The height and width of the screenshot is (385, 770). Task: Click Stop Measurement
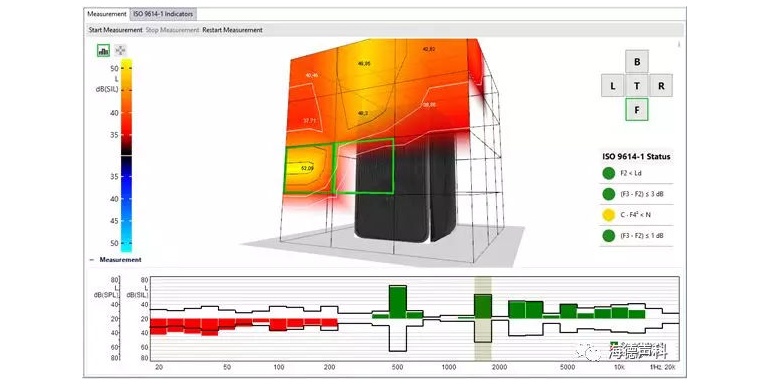(172, 30)
